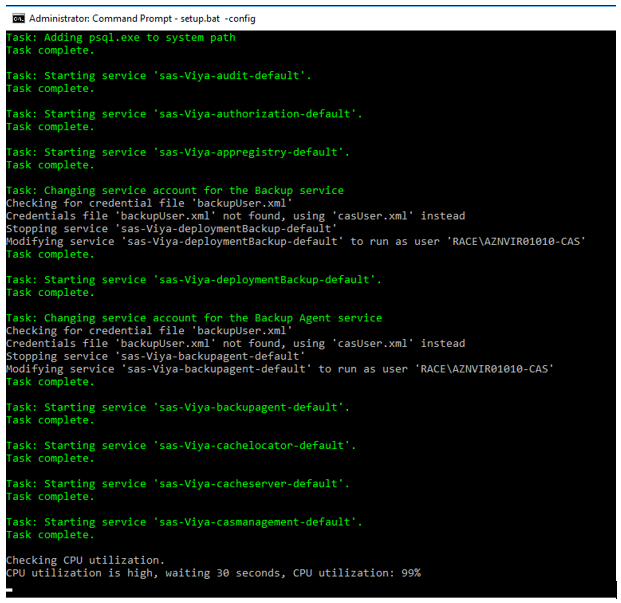Click "Starting service 'sas-Viya-deploymentBackup-default'" line
This screenshot has height=603, width=621.
(x=194, y=280)
